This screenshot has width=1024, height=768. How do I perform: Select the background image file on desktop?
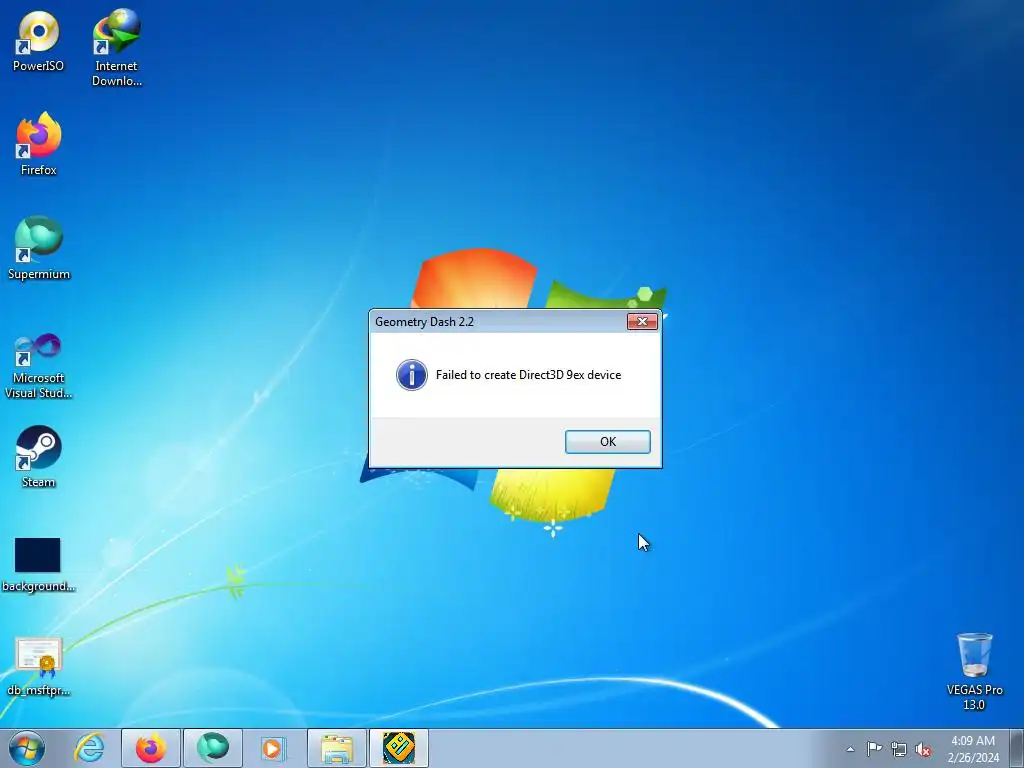[x=39, y=565]
